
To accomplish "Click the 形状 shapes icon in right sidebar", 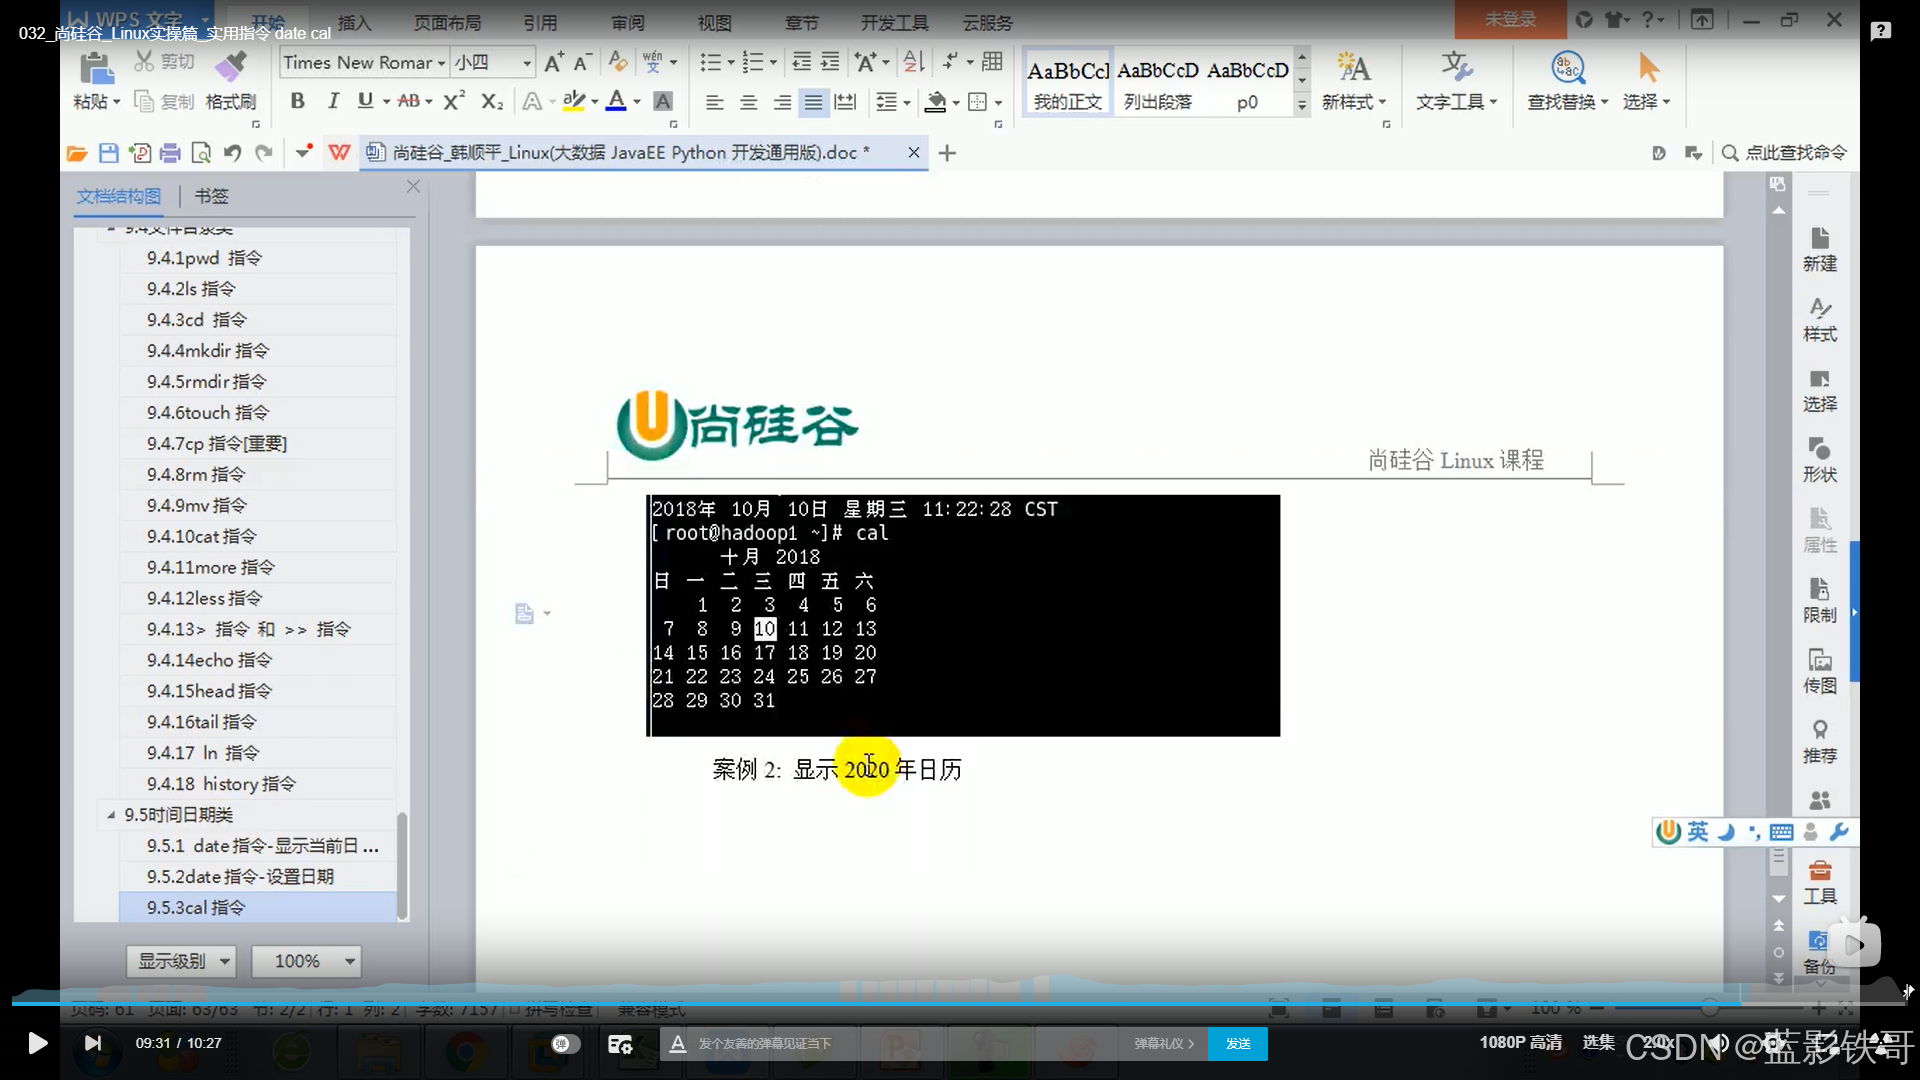I will tap(1819, 460).
